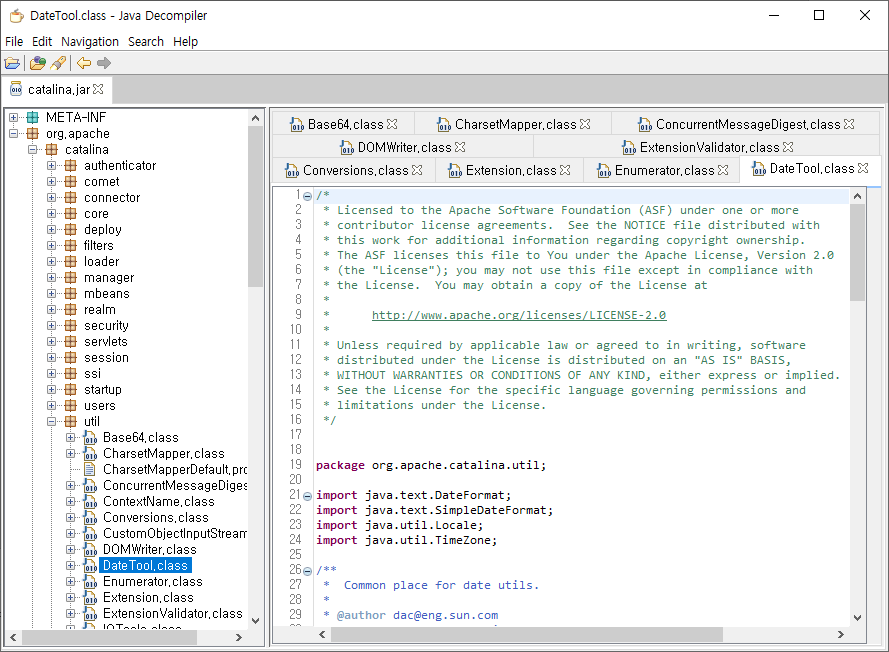The height and width of the screenshot is (652, 889).
Task: Switch to the Conversions.class tab
Action: pos(354,169)
